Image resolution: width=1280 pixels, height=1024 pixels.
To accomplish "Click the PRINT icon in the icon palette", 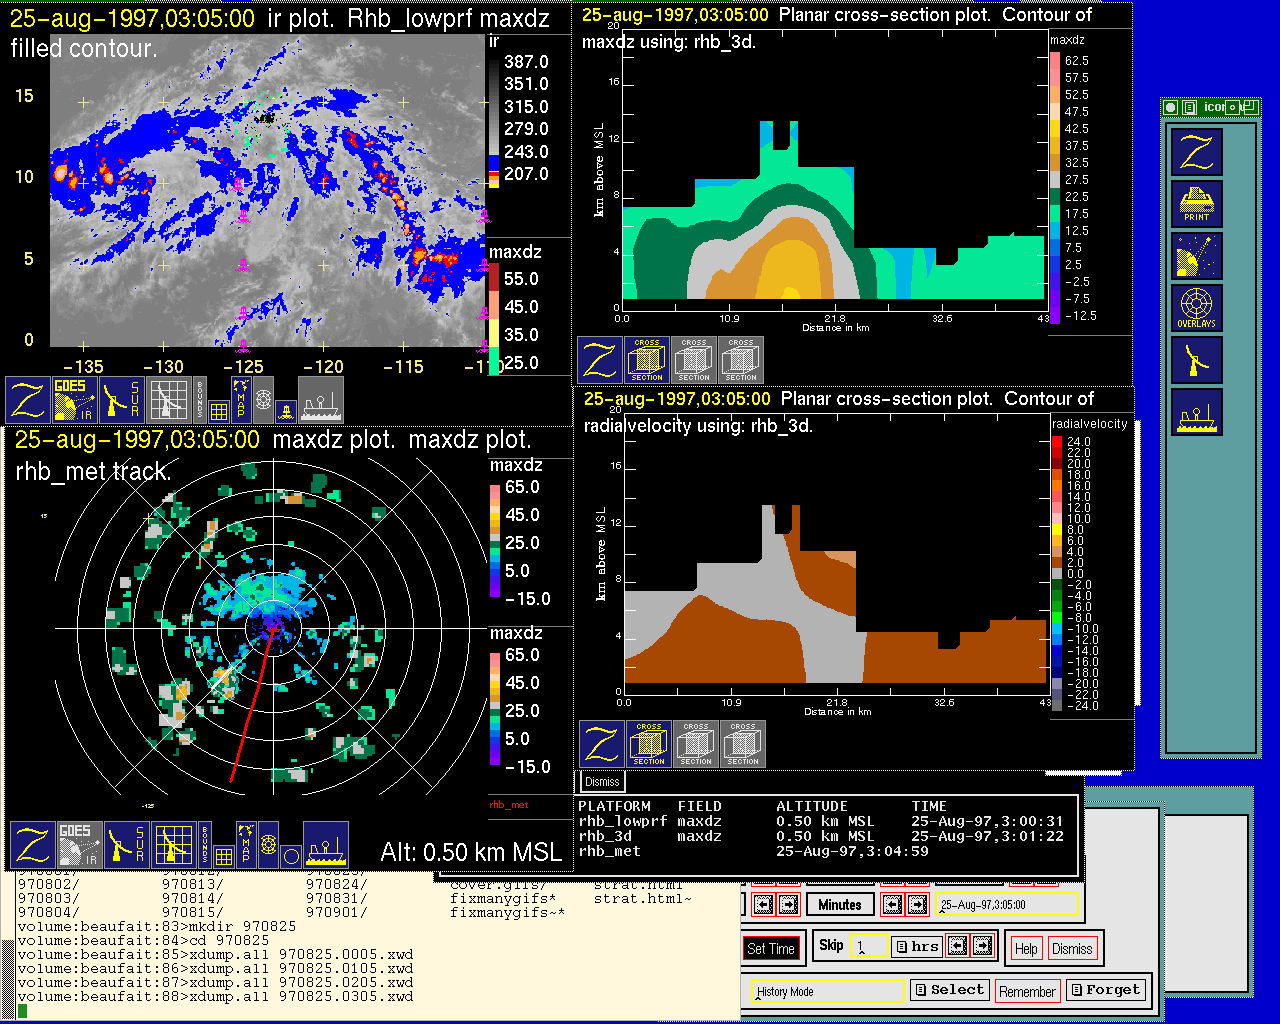I will (x=1196, y=205).
